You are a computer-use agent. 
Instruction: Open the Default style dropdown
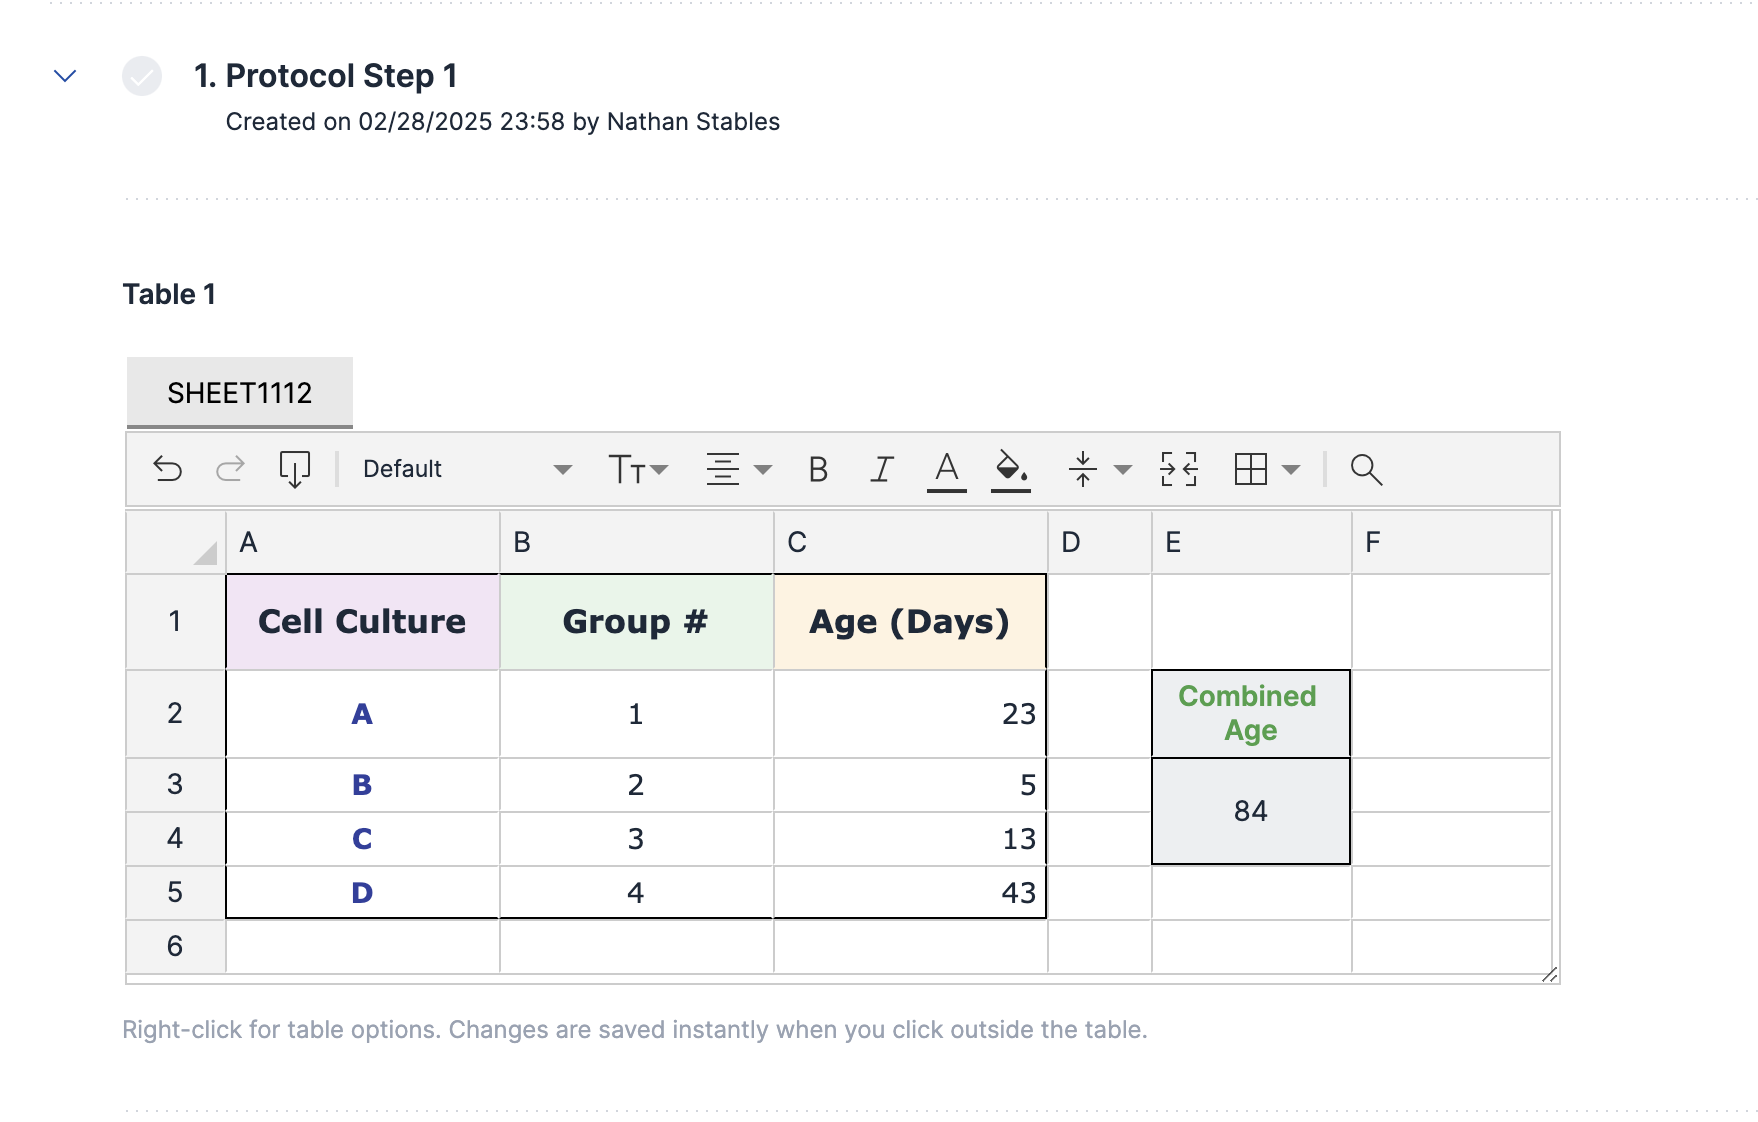[x=460, y=468]
